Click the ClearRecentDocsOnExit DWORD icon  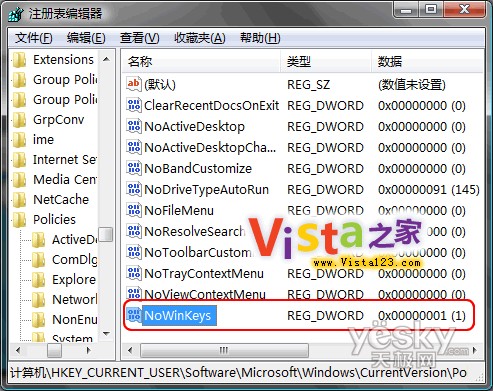click(134, 105)
